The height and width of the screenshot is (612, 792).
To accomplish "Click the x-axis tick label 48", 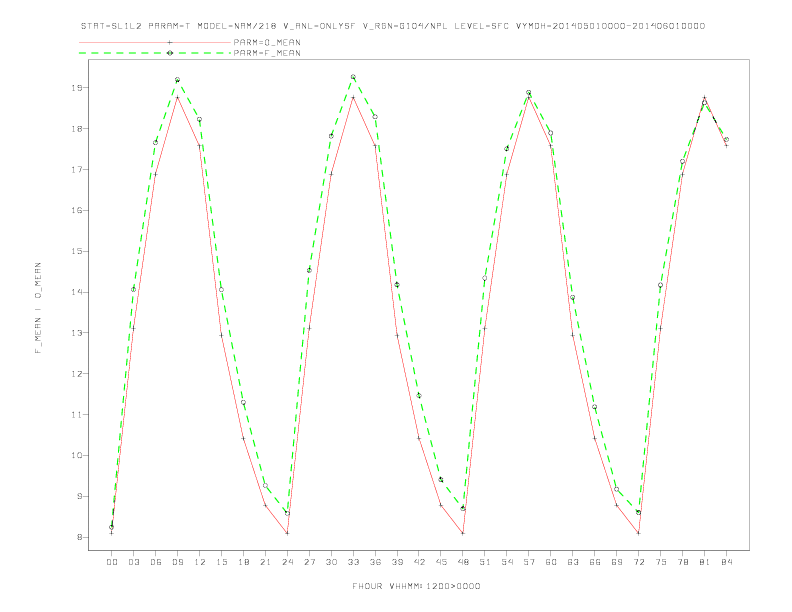I will 463,562.
